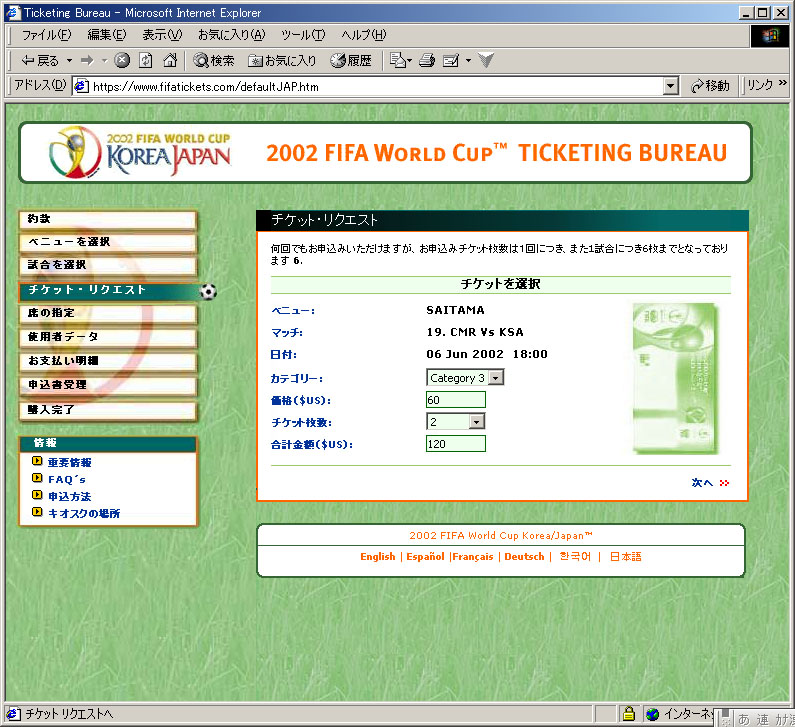795x727 pixels.
Task: Expand the リンク links bar chevron
Action: point(783,82)
